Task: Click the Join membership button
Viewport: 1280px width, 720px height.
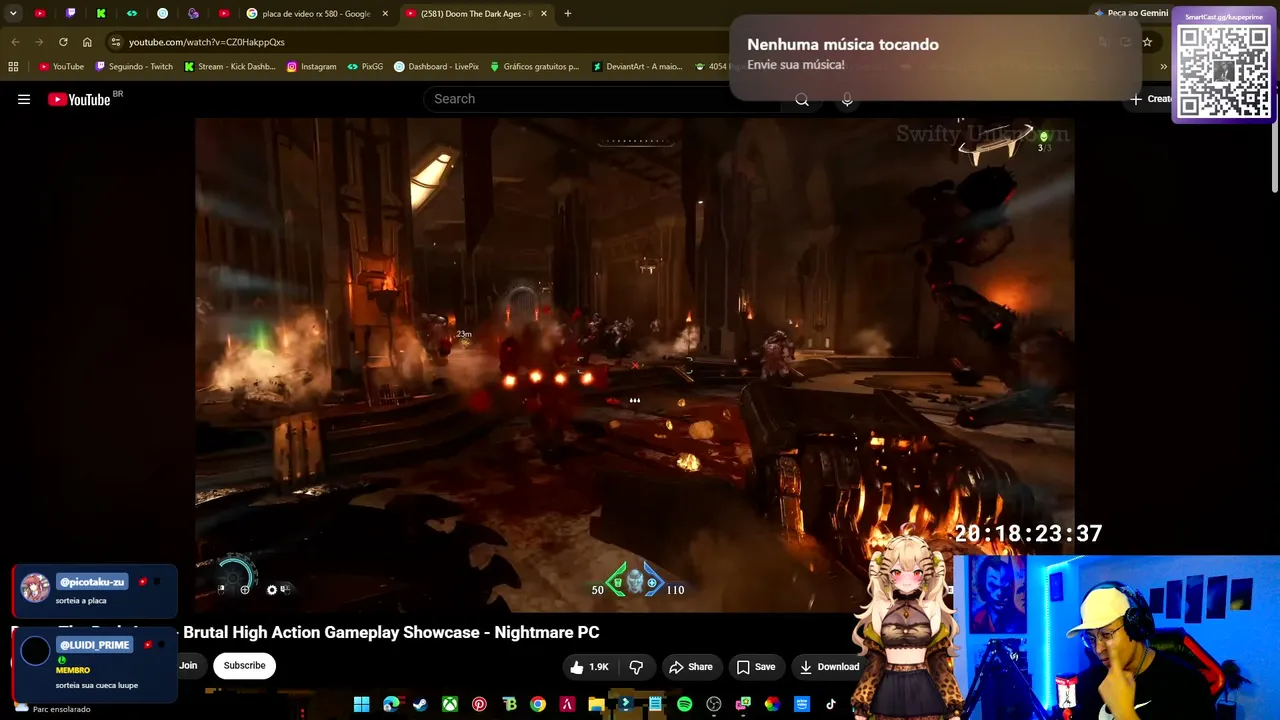Action: pyautogui.click(x=188, y=666)
